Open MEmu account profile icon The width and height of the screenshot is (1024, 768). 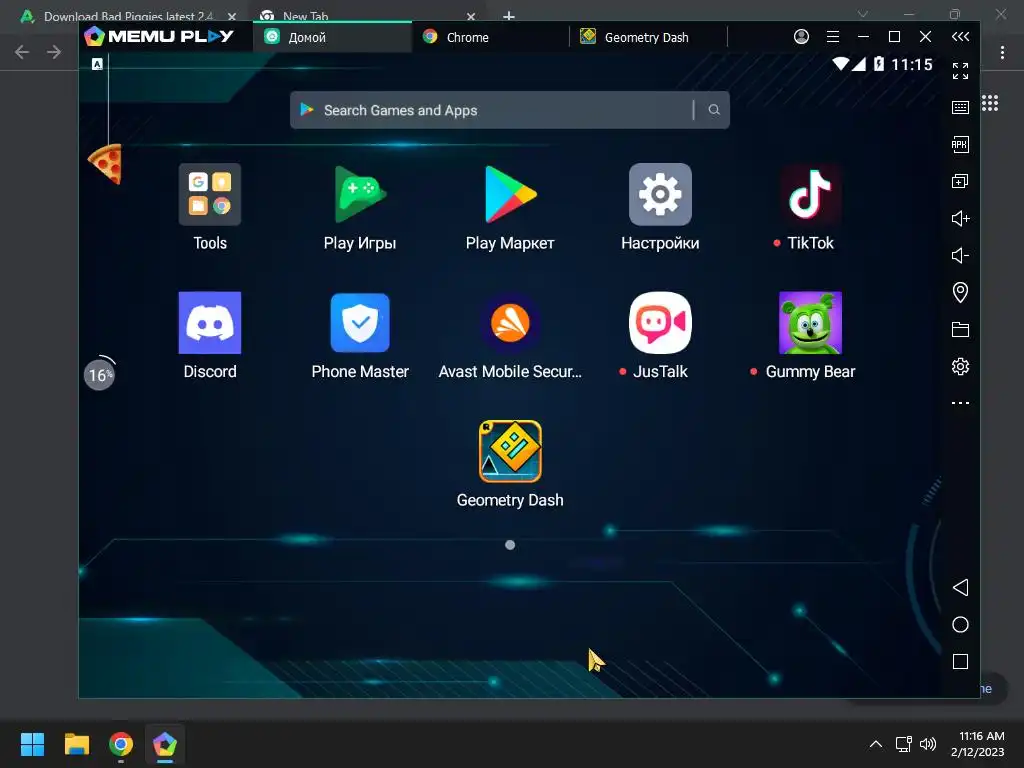tap(801, 37)
